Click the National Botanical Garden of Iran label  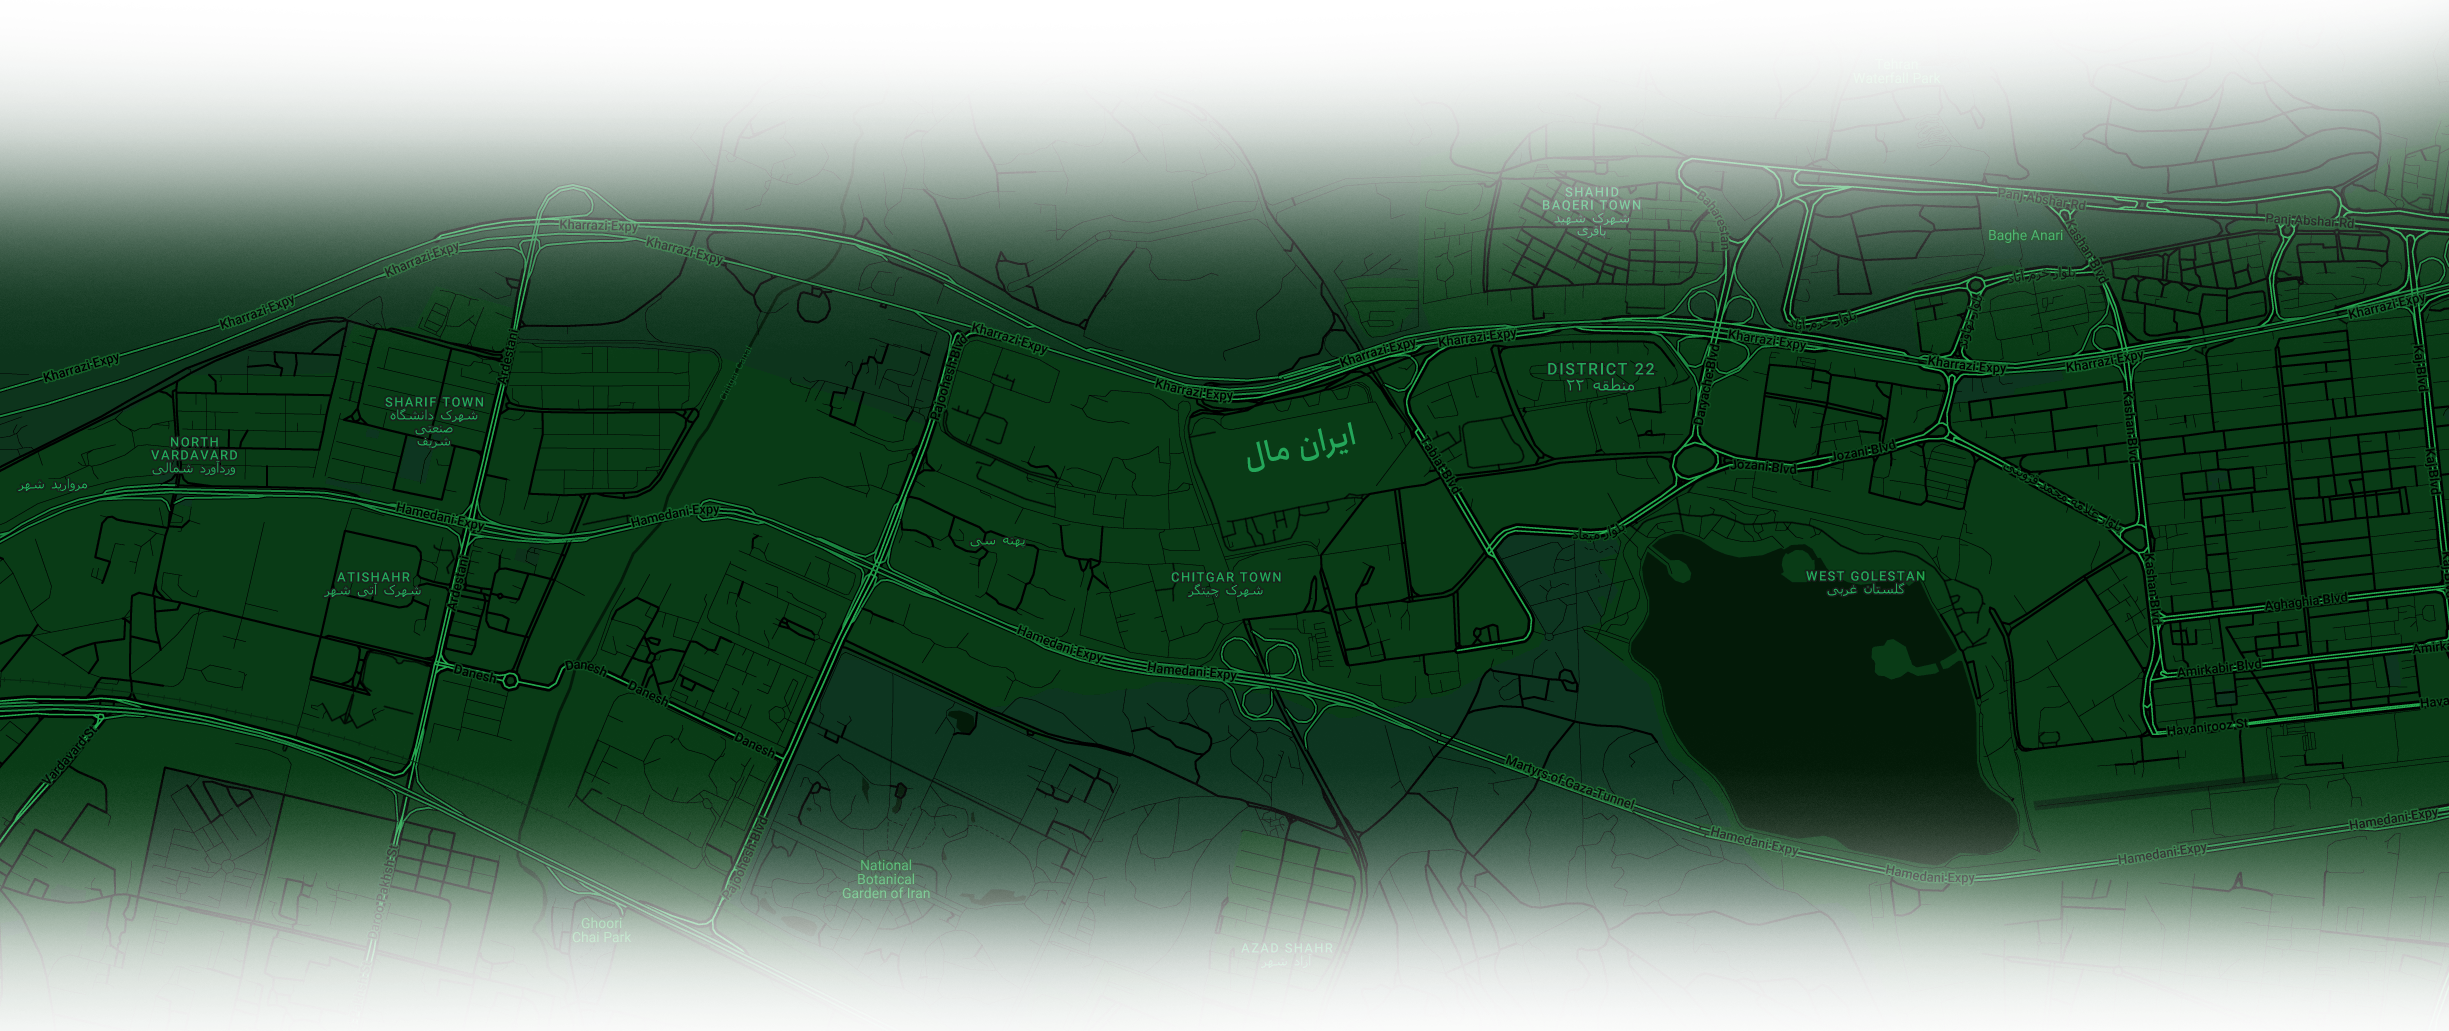pos(886,880)
